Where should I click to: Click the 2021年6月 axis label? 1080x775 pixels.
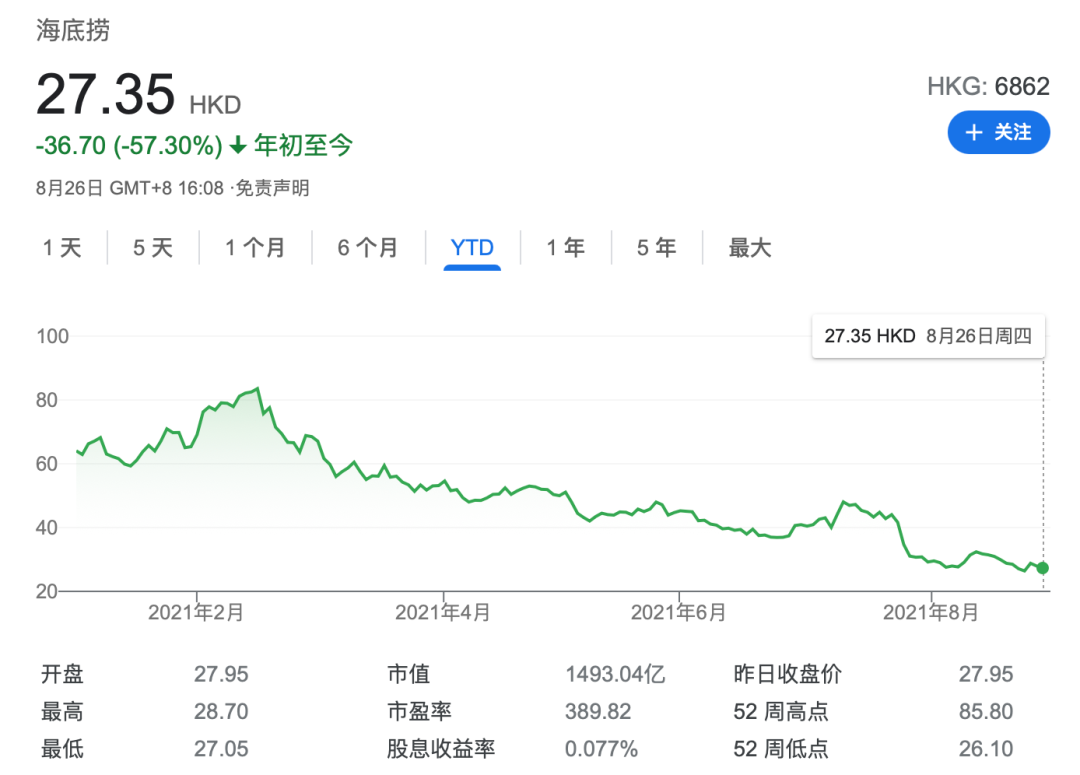point(679,612)
